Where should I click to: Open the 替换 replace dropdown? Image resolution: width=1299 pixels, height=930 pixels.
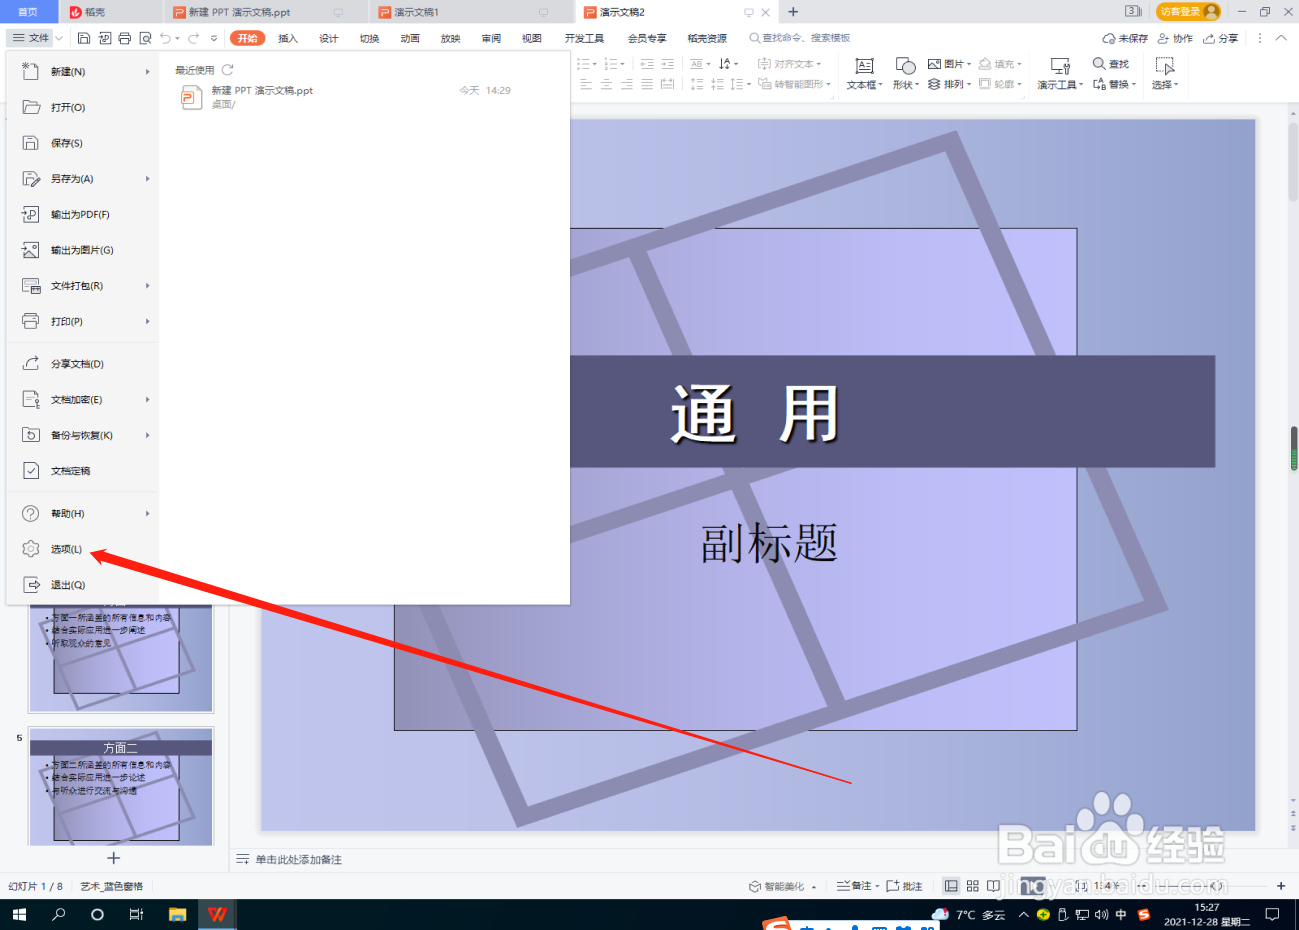(1114, 85)
